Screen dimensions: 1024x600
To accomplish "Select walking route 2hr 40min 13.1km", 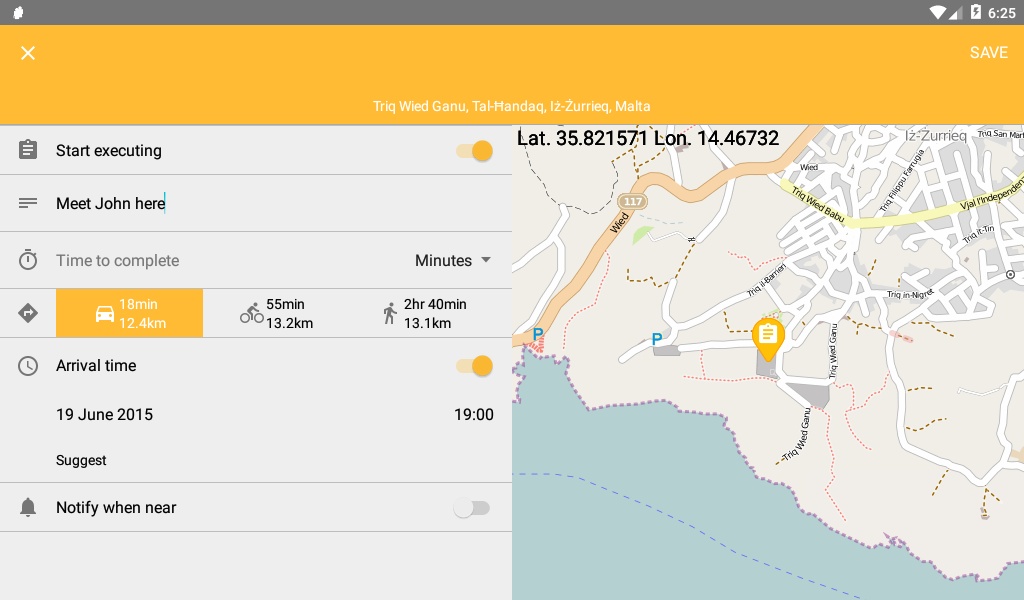I will (x=424, y=313).
